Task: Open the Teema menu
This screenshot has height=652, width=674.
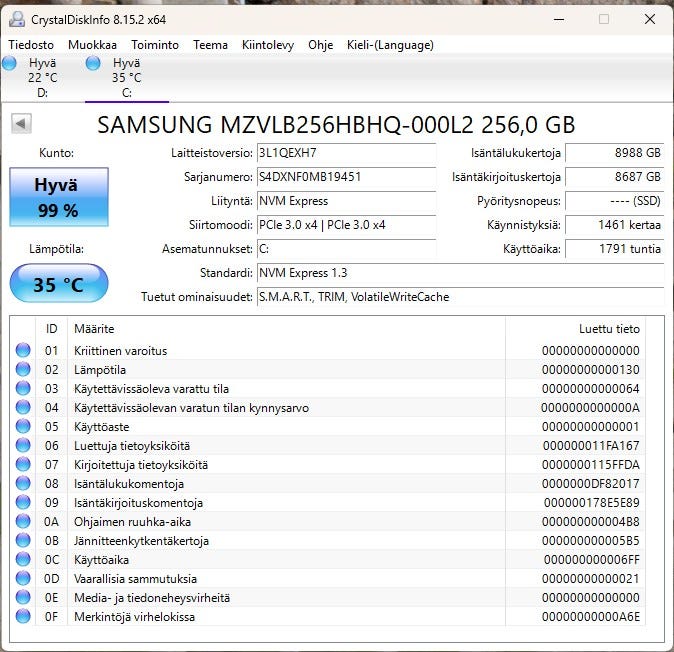Action: (210, 45)
